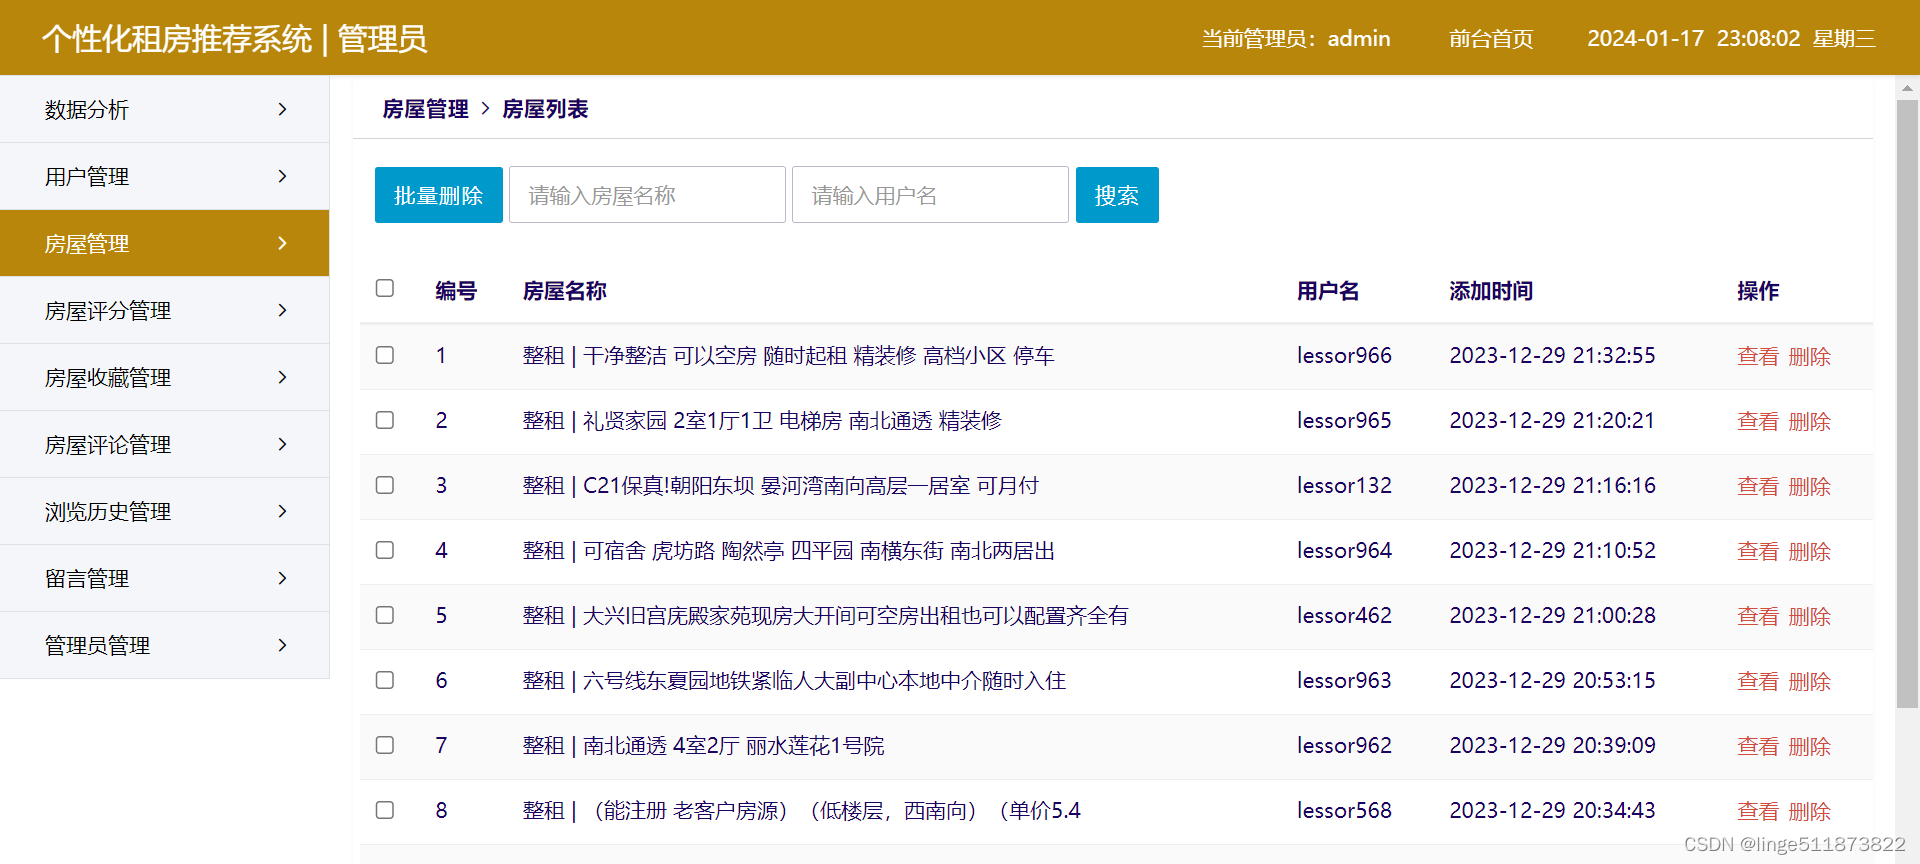View the row 3 lessor132 listing
This screenshot has height=864, width=1920.
pyautogui.click(x=1758, y=486)
